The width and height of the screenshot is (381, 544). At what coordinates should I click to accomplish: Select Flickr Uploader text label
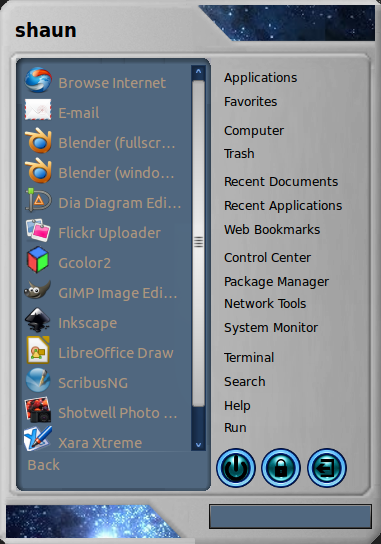pos(109,233)
